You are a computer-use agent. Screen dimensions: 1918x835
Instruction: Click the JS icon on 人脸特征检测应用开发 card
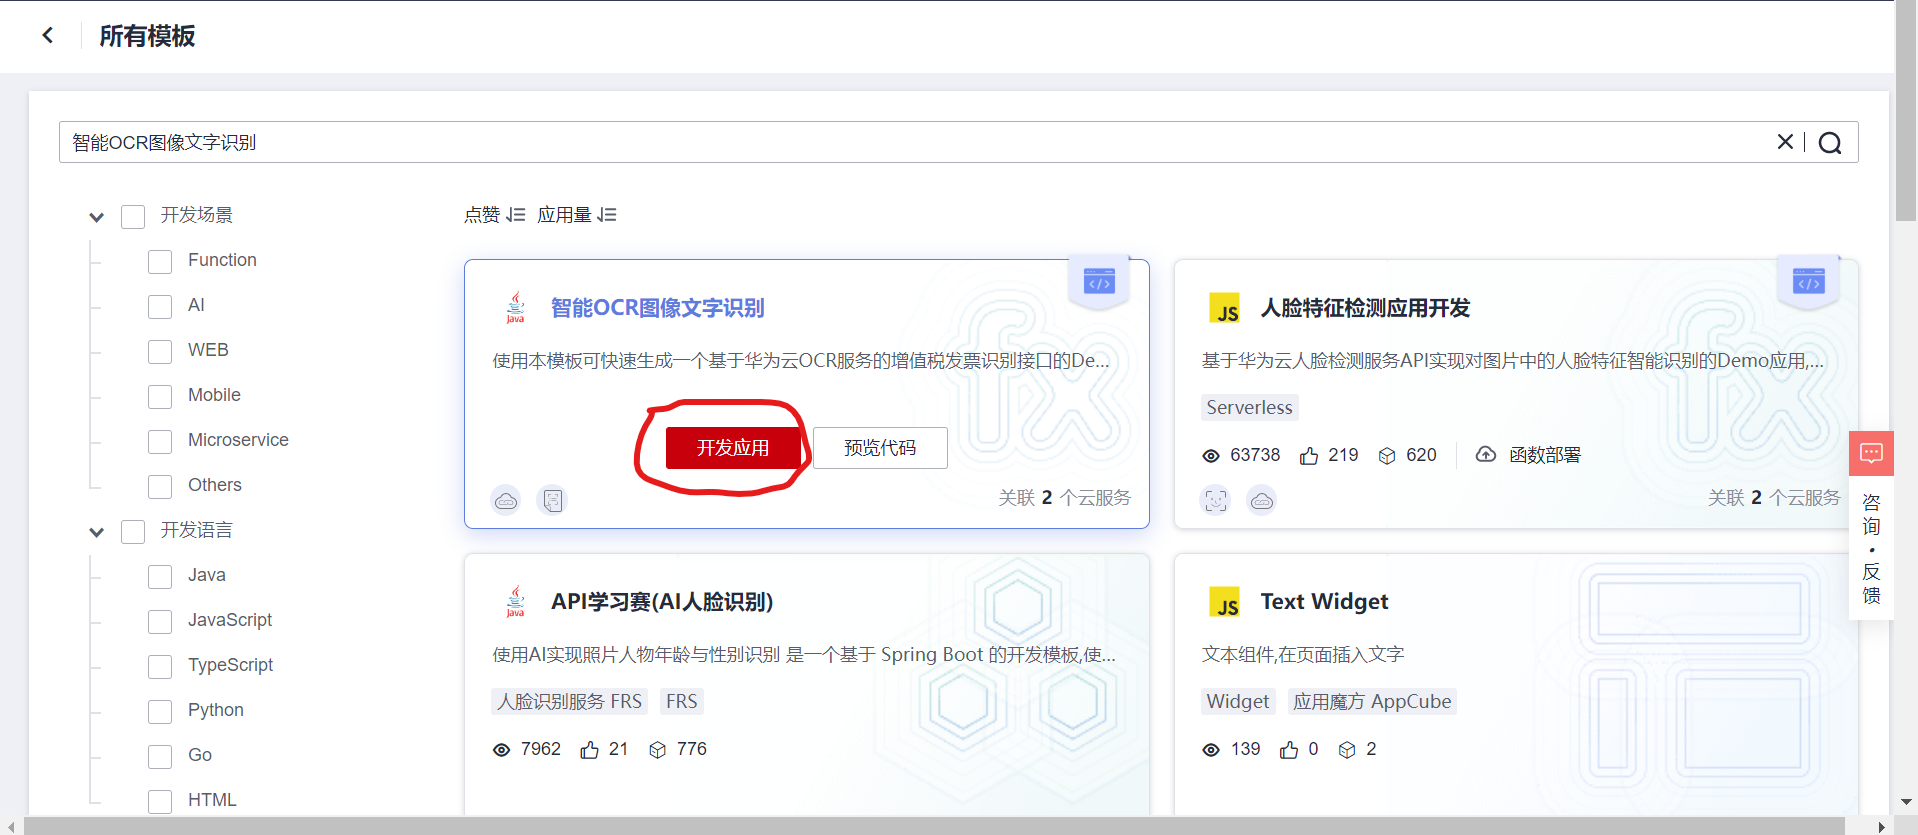click(1225, 308)
